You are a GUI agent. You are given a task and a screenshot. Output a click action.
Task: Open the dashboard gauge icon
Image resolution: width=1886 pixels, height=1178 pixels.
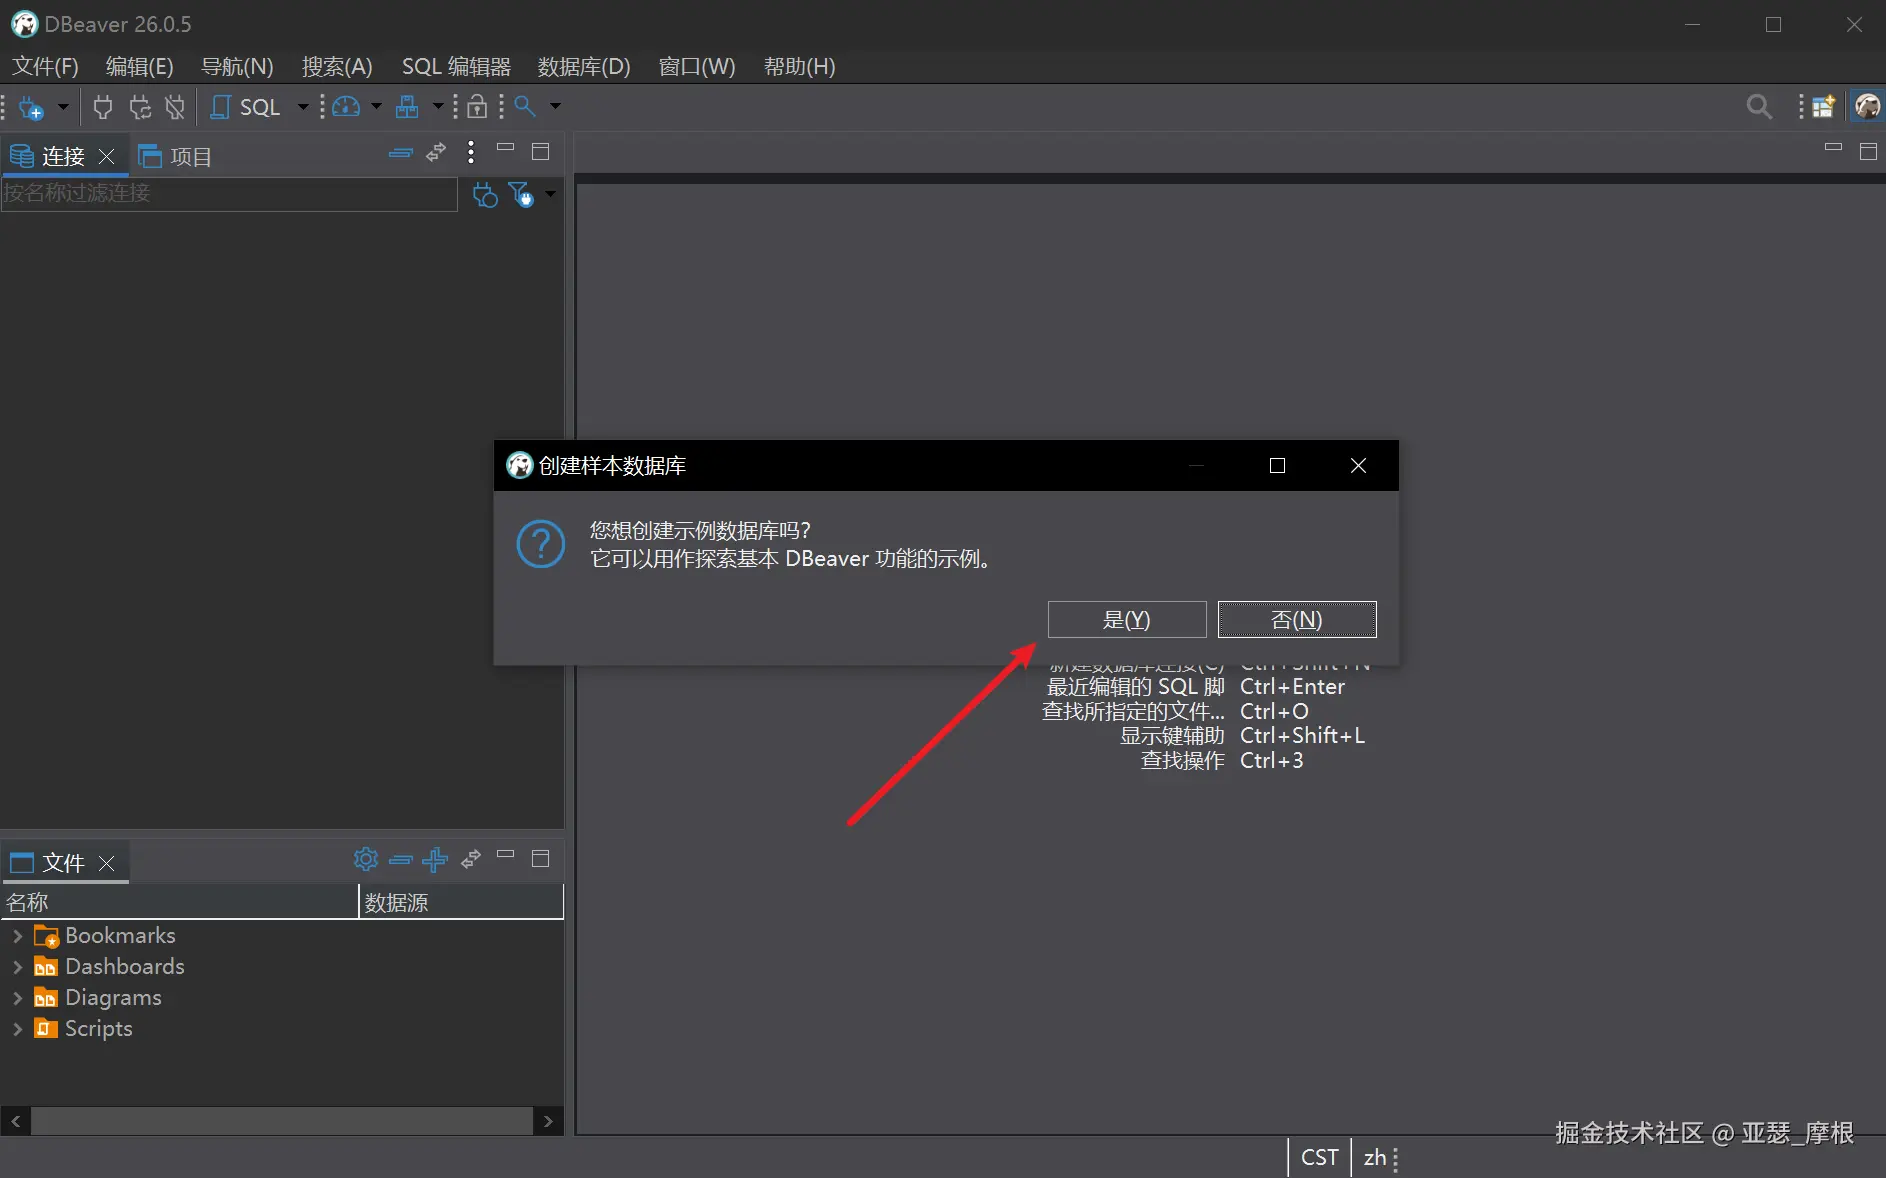(346, 107)
